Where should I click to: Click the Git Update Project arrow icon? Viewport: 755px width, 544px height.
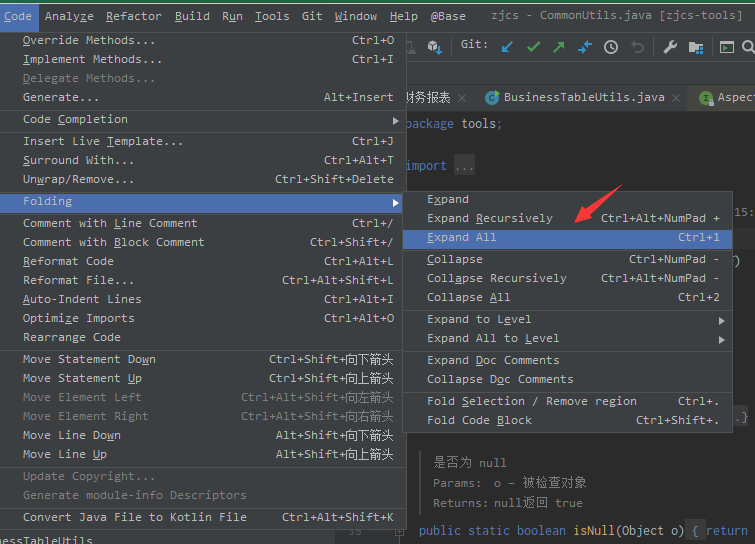pos(507,47)
